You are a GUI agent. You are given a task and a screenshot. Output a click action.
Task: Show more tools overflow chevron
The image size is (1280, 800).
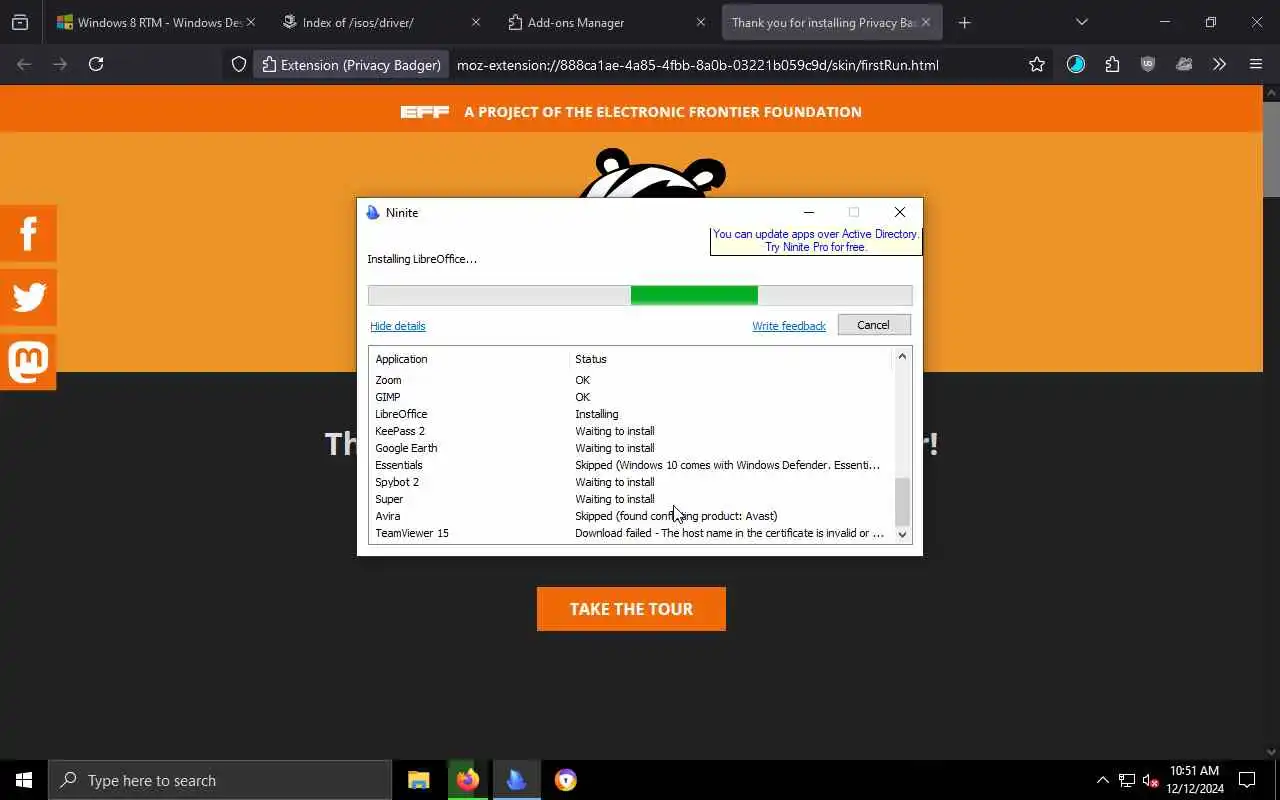point(1219,64)
